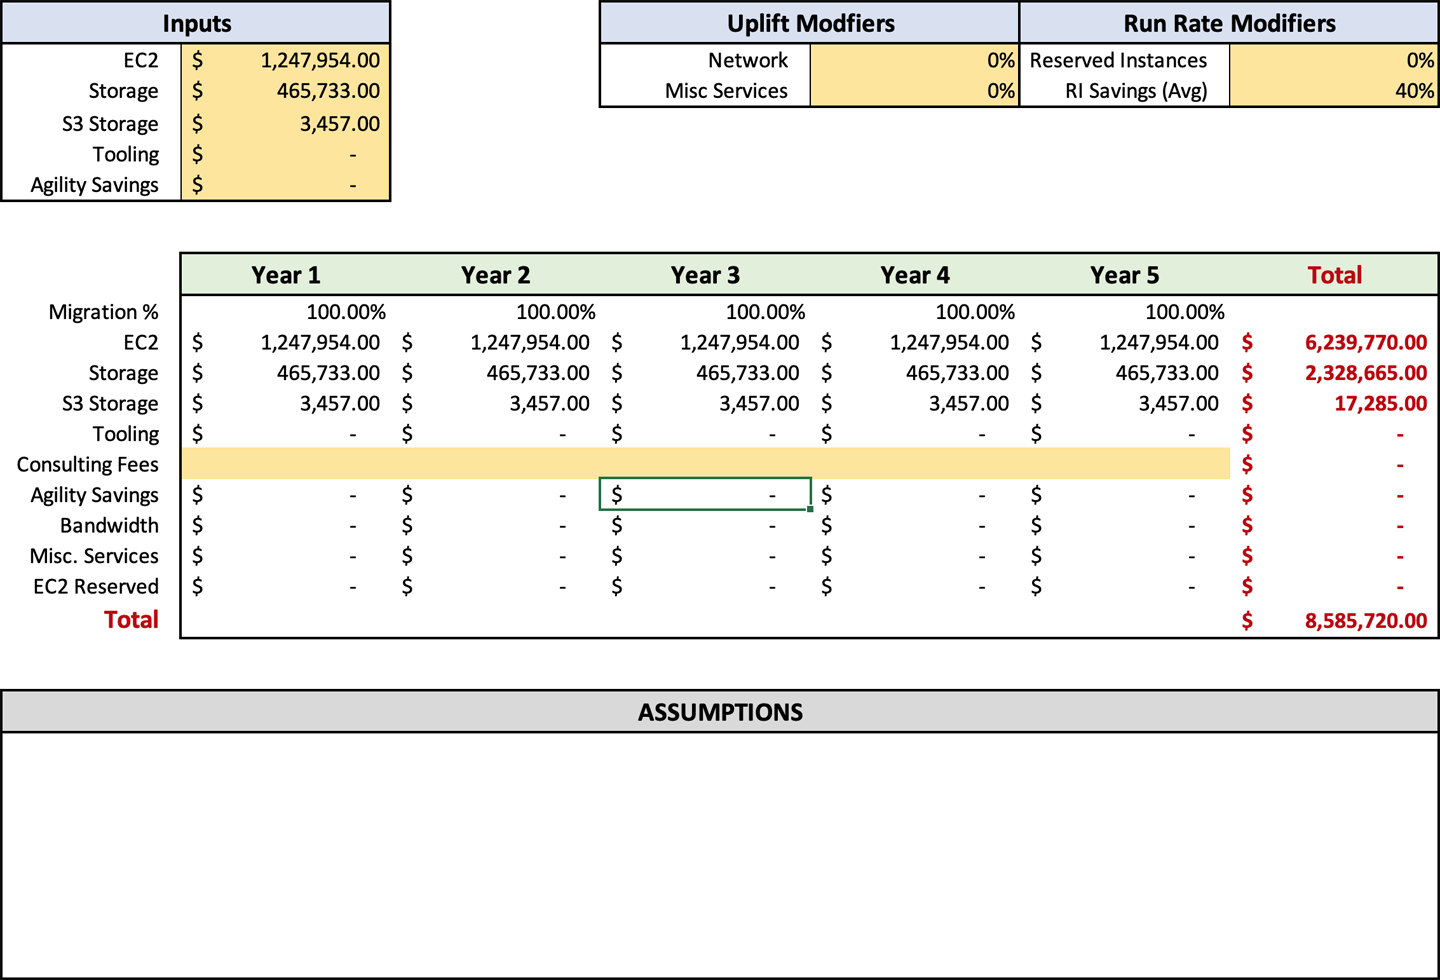Click the Year 2 column header
This screenshot has width=1440, height=980.
(x=496, y=275)
